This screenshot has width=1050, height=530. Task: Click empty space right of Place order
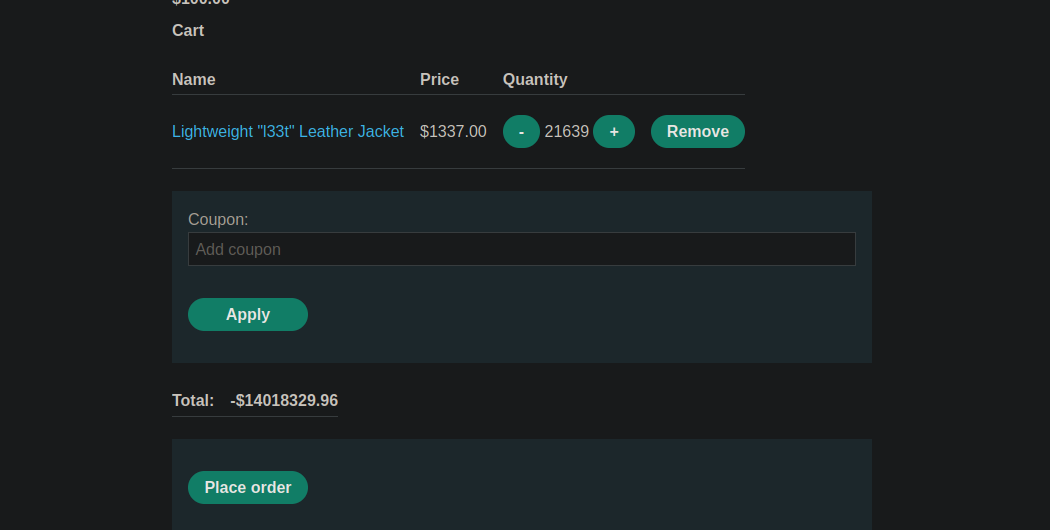(580, 487)
